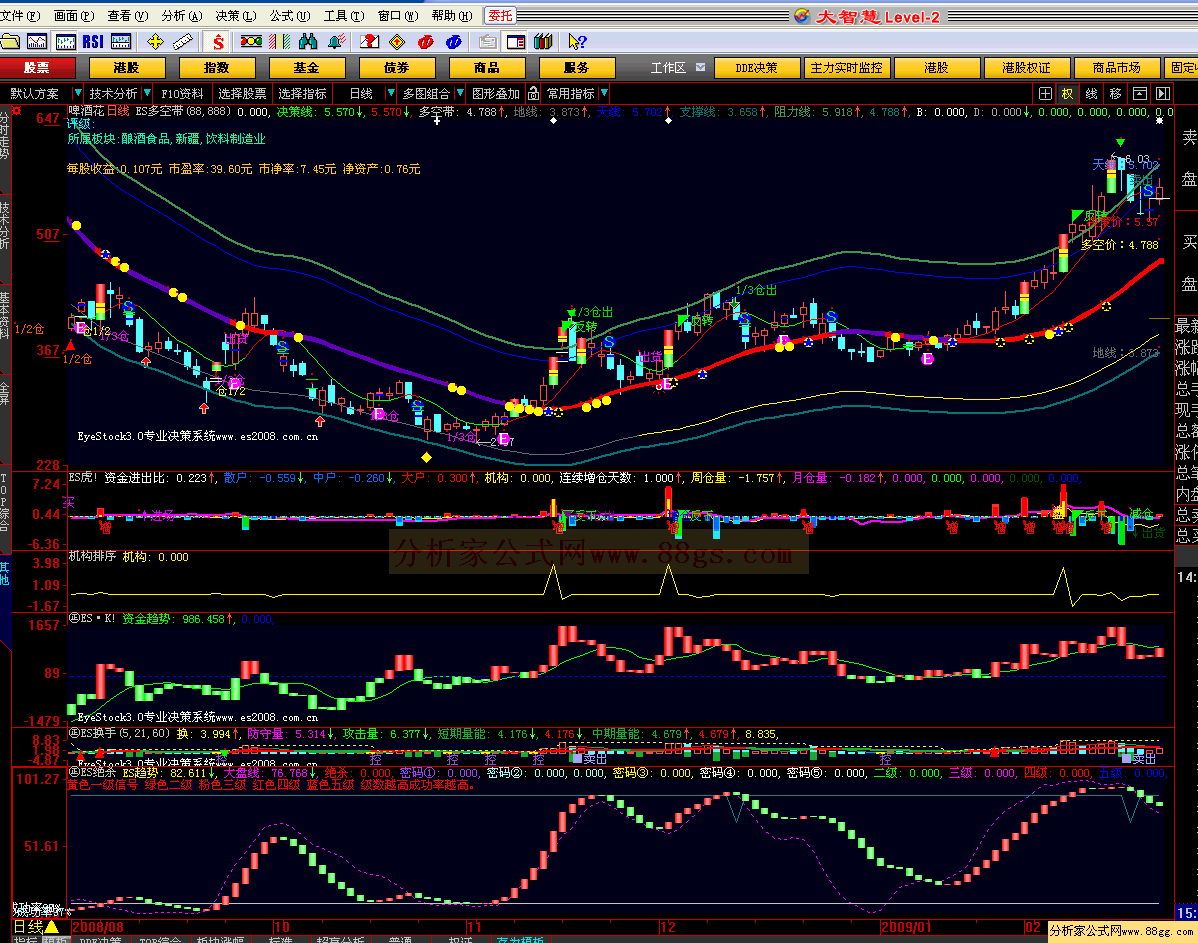
Task: Click the red circular 'd' icon
Action: (426, 42)
